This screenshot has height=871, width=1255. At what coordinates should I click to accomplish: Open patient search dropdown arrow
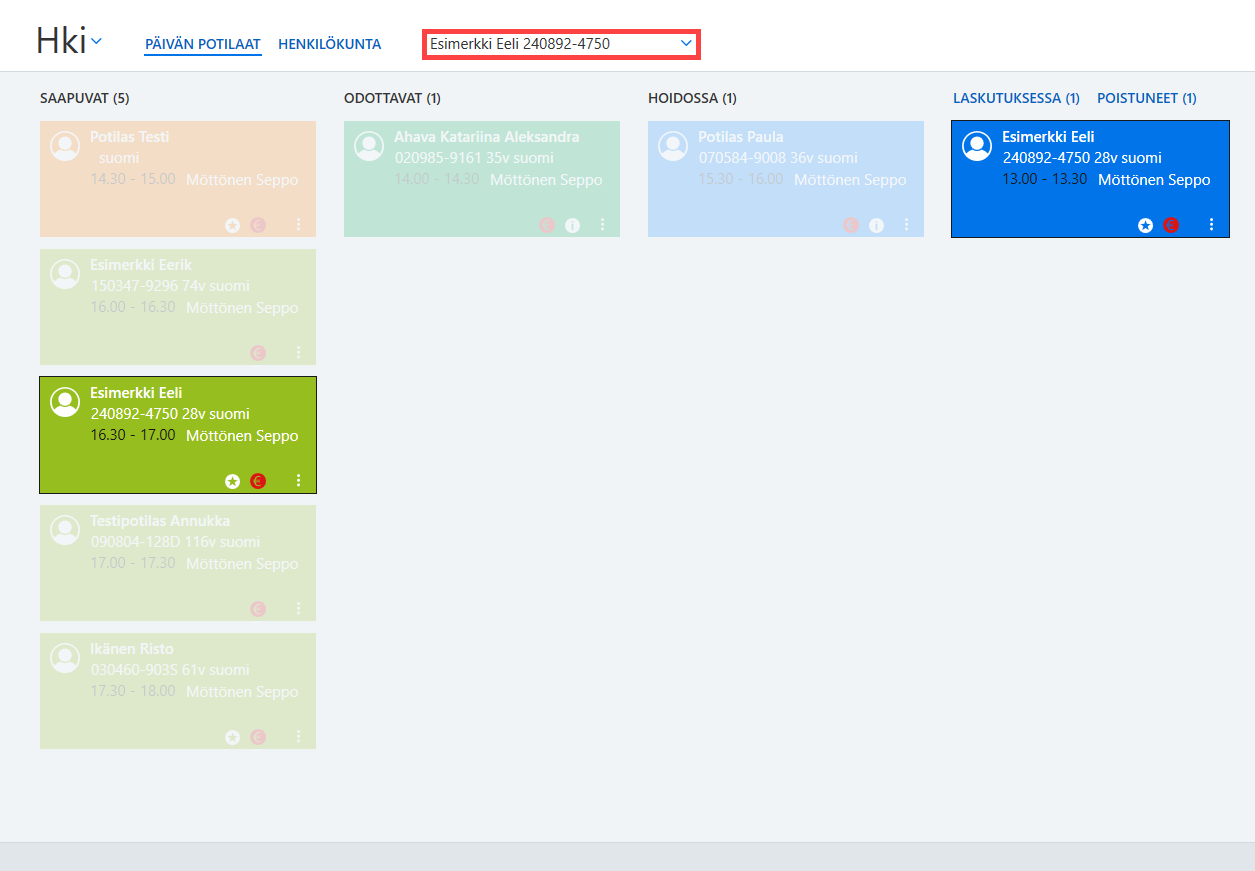click(686, 44)
